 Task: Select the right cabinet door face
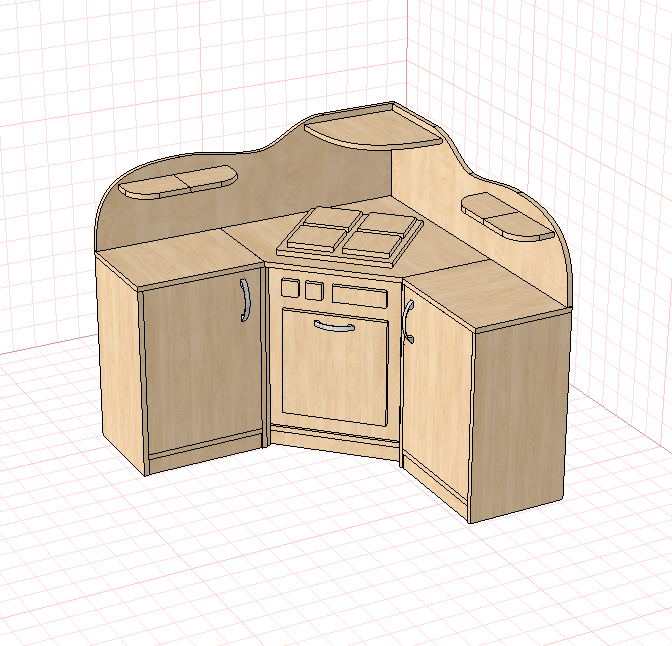(437, 394)
